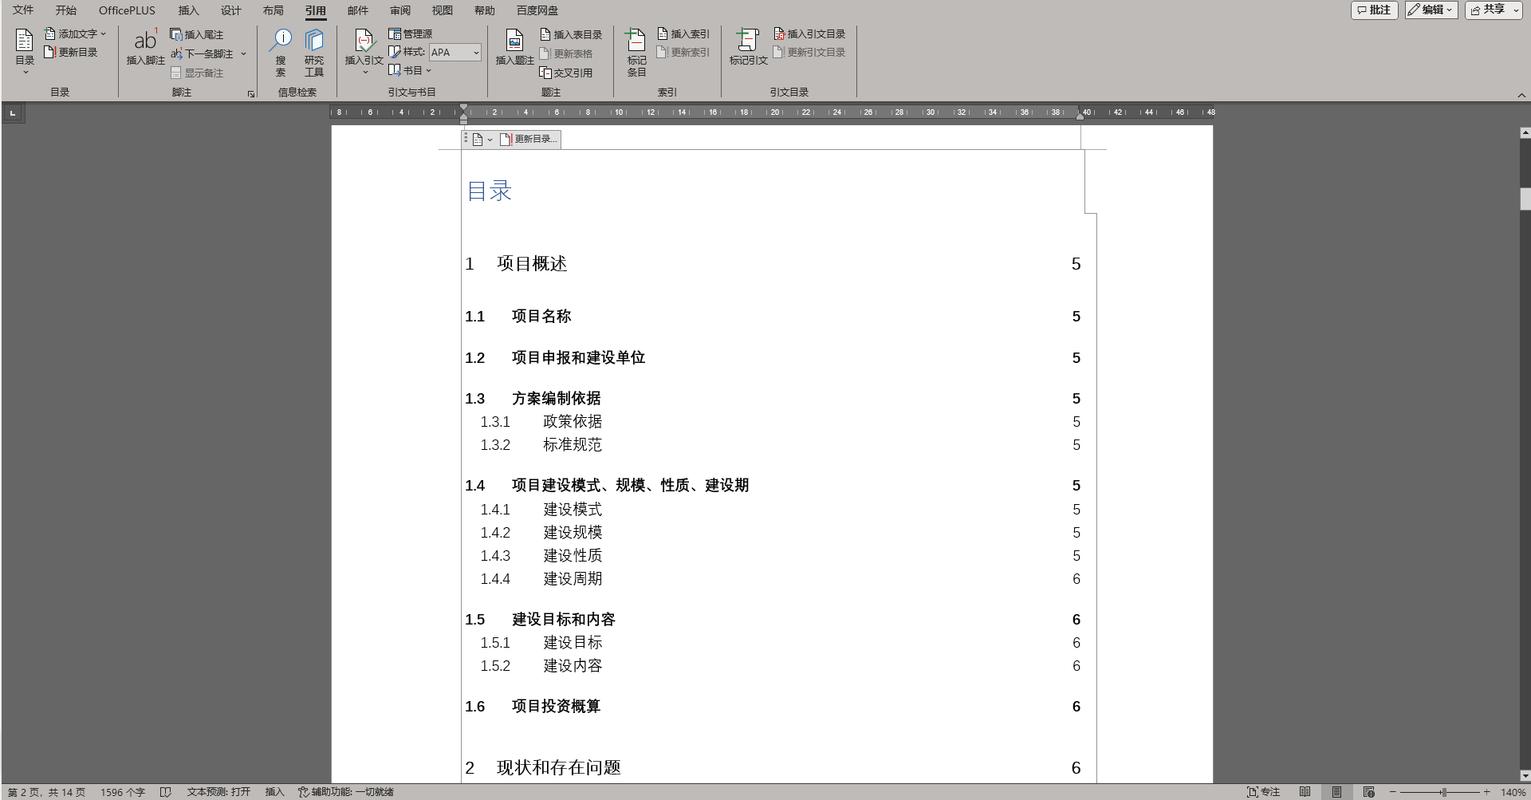This screenshot has width=1531, height=800.
Task: Click 插入引文目录 table of authorities
Action: tap(810, 34)
